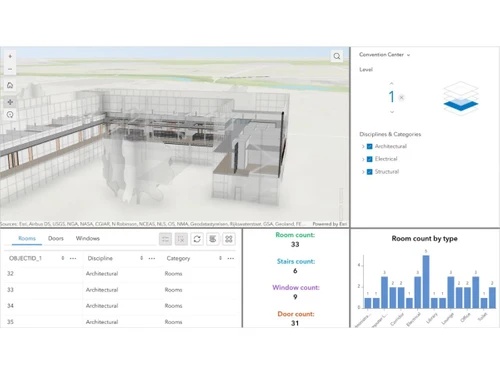Screen dimensions: 500x375
Task: Expand the Electrical discipline
Action: click(363, 159)
